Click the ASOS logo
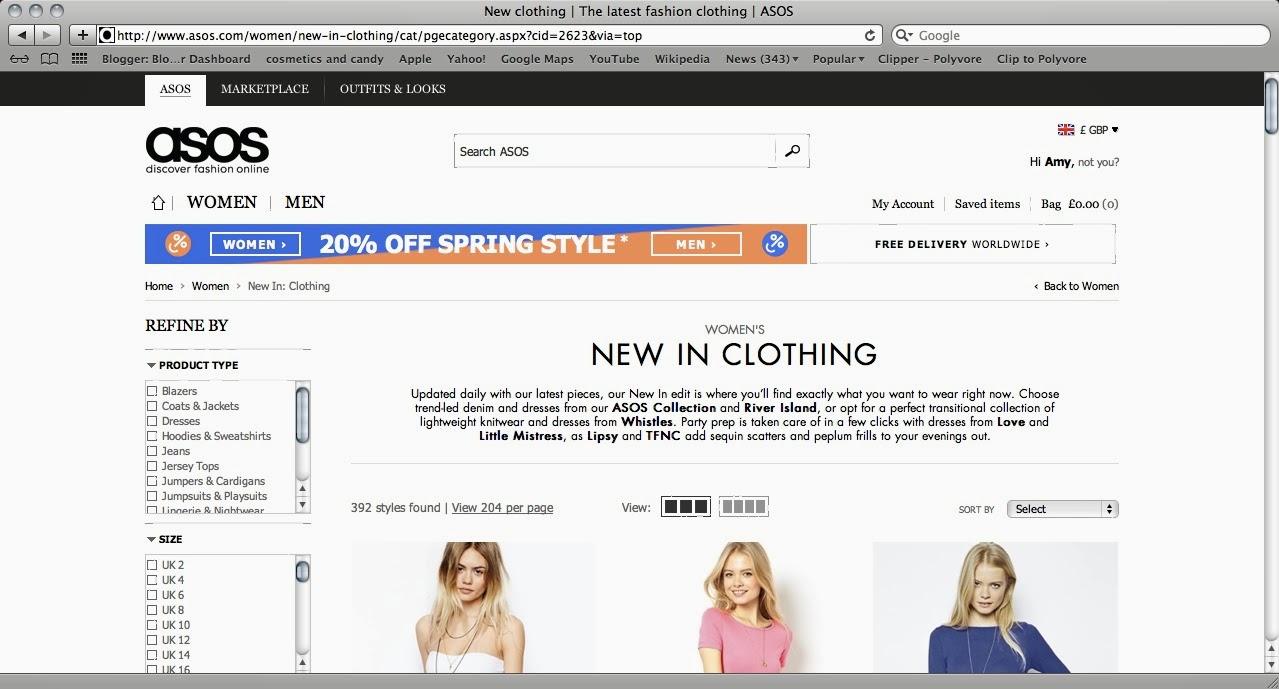Viewport: 1279px width, 689px height. [207, 149]
